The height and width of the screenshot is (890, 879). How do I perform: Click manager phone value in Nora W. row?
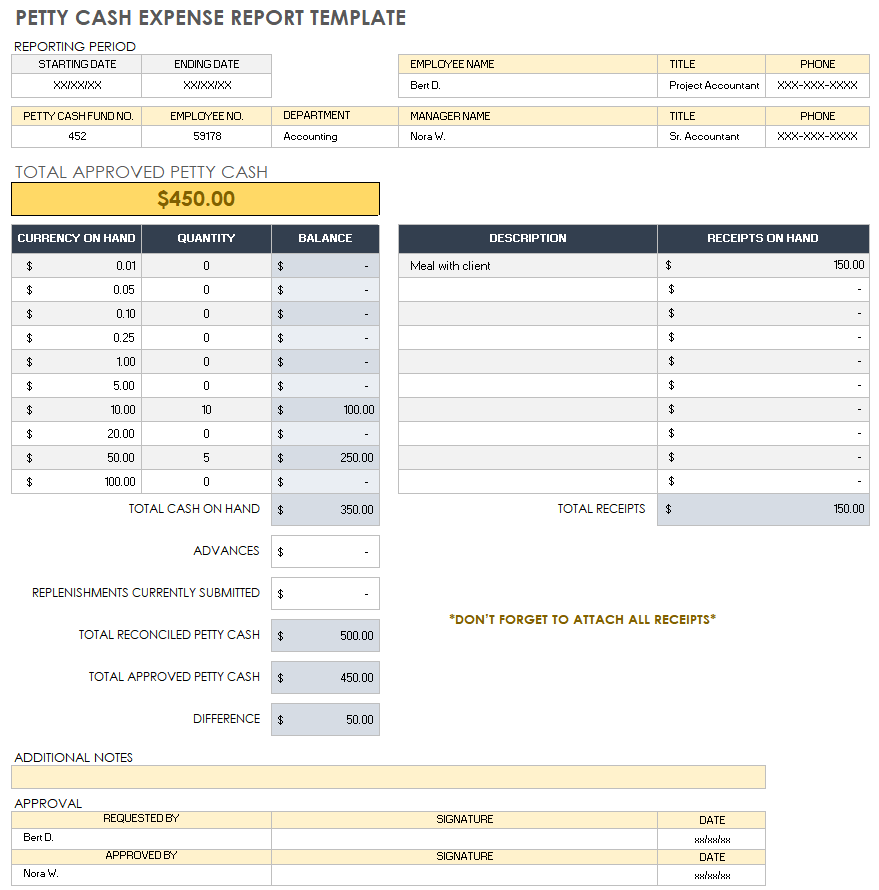[x=817, y=136]
